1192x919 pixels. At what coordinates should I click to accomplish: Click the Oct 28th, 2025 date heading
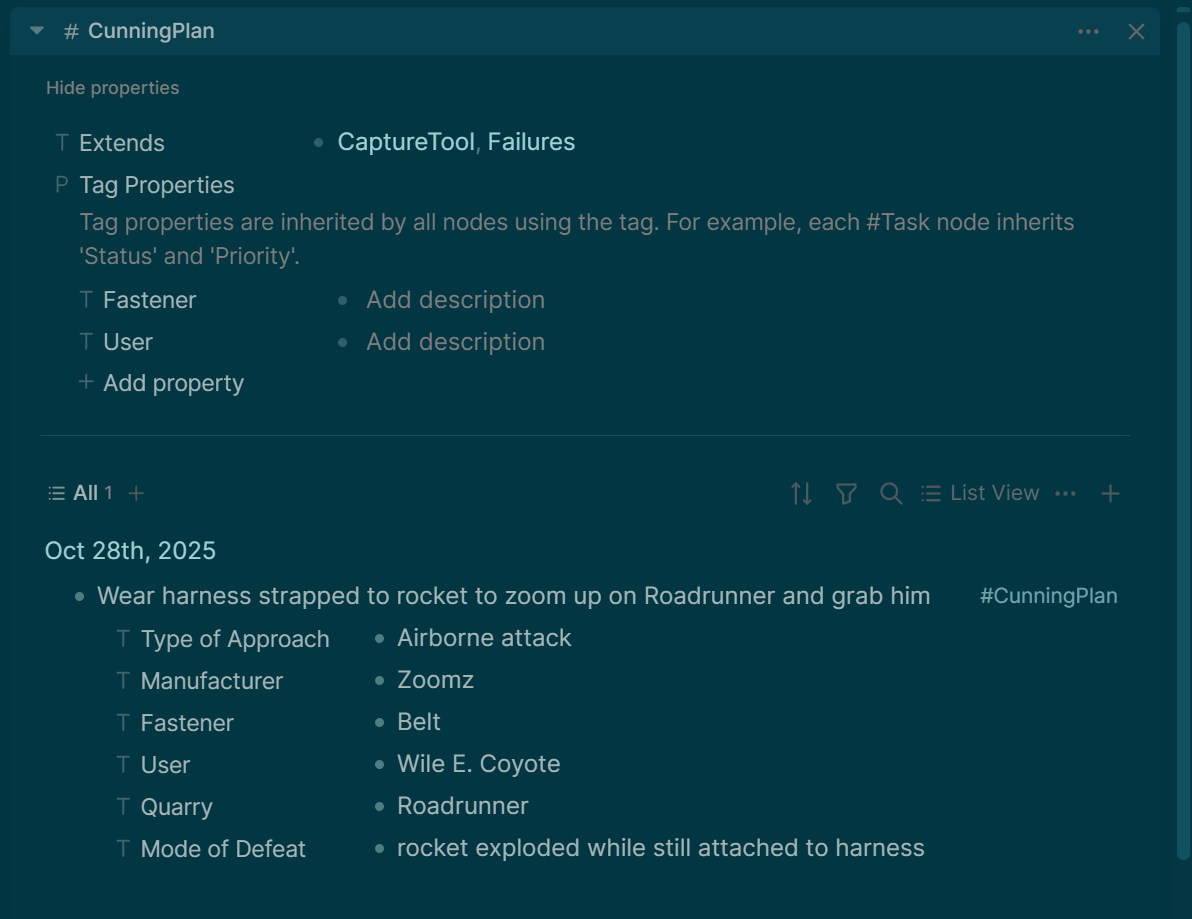tap(130, 550)
